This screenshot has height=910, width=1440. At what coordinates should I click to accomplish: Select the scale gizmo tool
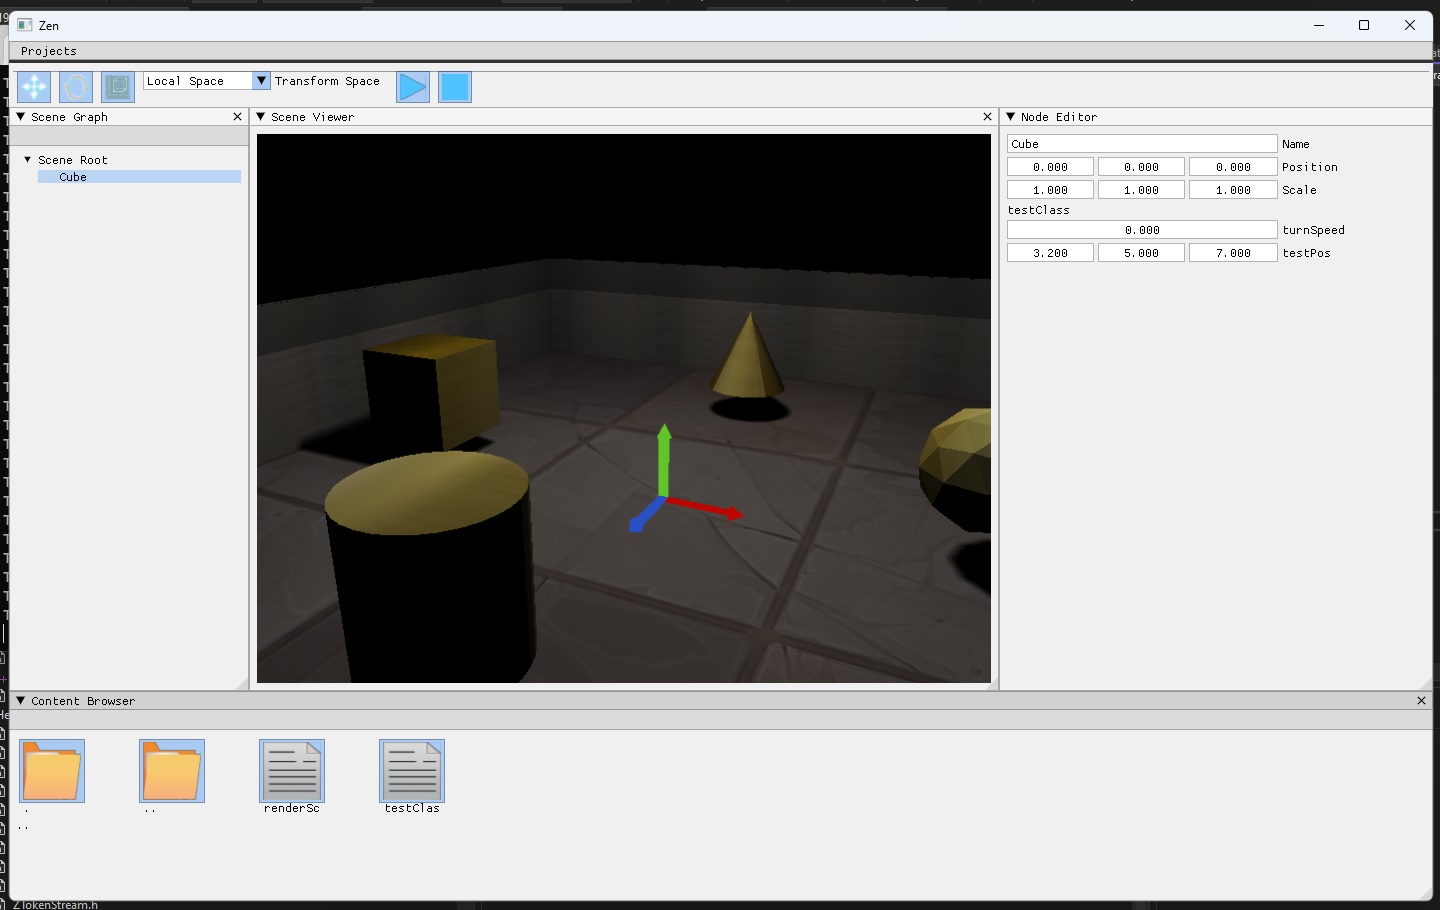pyautogui.click(x=118, y=87)
